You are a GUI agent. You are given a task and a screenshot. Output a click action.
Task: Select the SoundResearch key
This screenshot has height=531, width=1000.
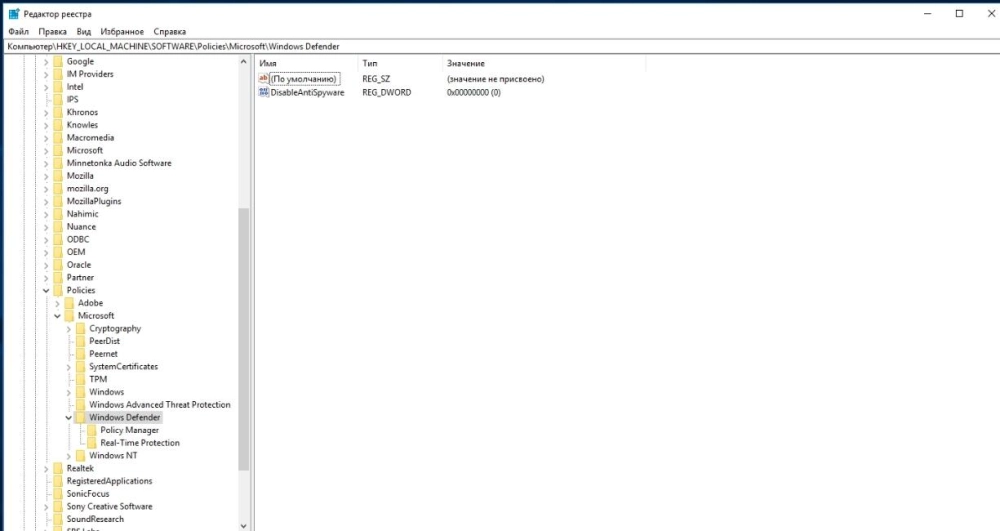(x=95, y=520)
